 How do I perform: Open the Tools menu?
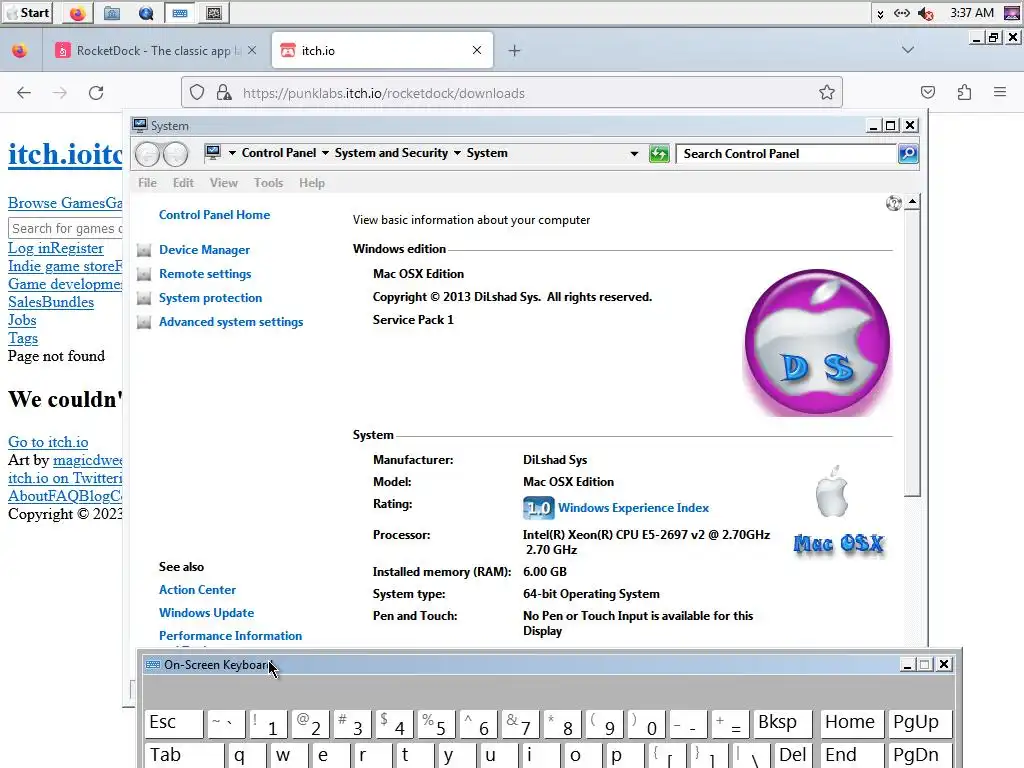[x=268, y=183]
